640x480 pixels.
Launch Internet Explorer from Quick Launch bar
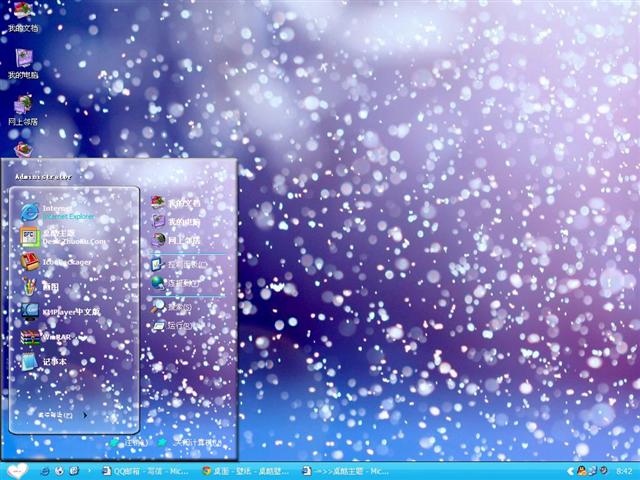click(45, 471)
